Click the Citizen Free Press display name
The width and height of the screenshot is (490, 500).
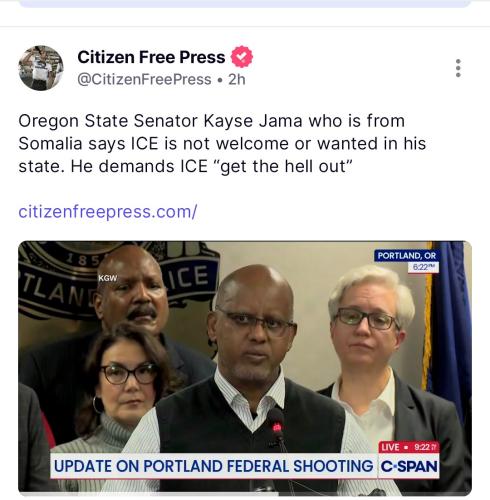(x=151, y=57)
